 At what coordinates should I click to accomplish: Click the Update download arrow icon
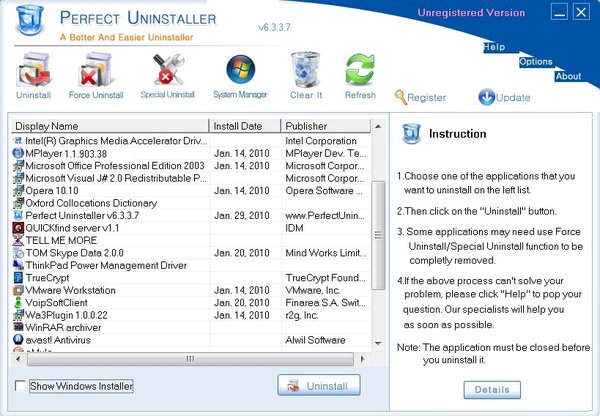[486, 97]
